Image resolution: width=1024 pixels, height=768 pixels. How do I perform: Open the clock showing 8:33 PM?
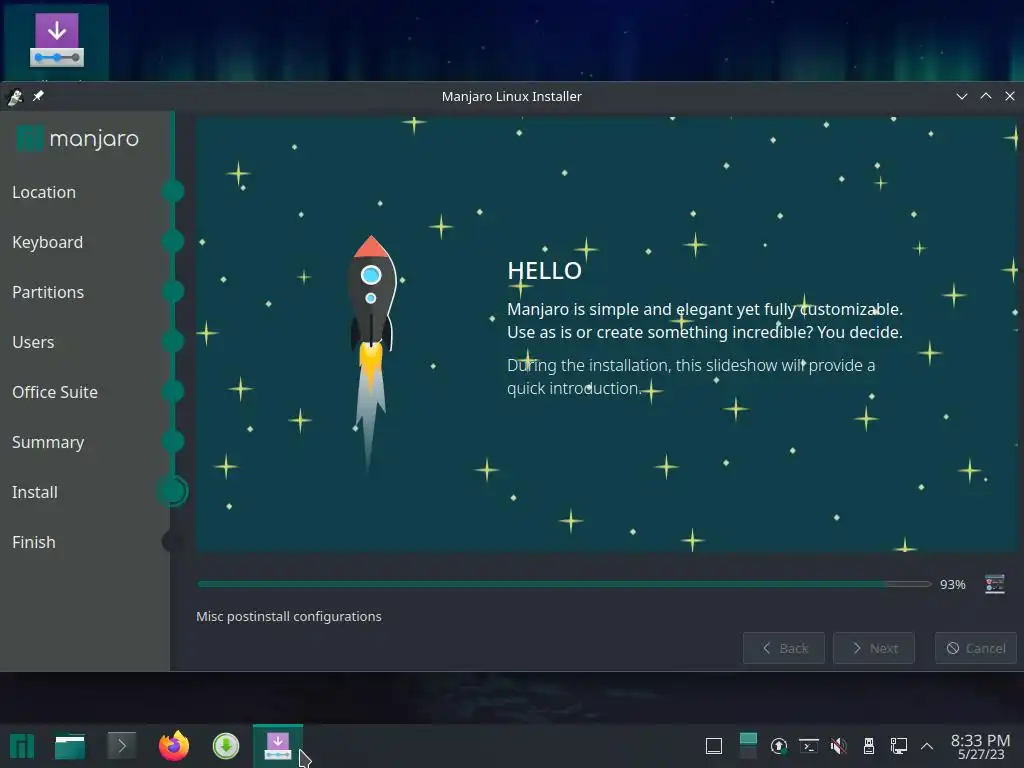(980, 746)
